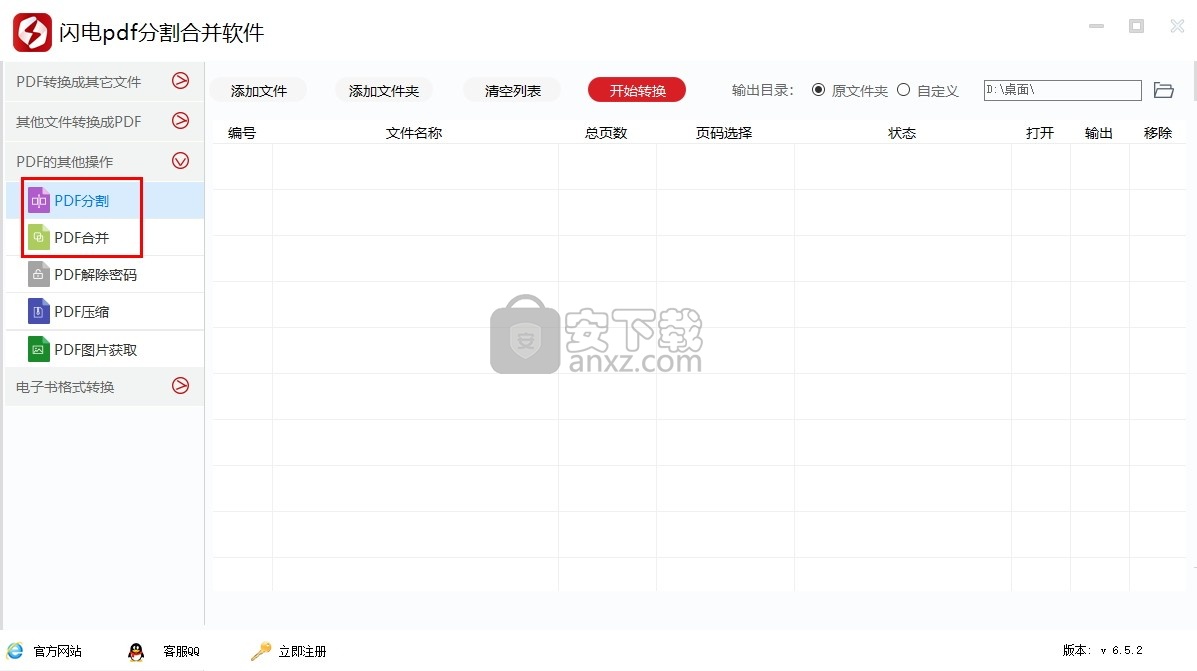This screenshot has width=1197, height=671.
Task: Click the QQ penguin icon
Action: (x=136, y=651)
